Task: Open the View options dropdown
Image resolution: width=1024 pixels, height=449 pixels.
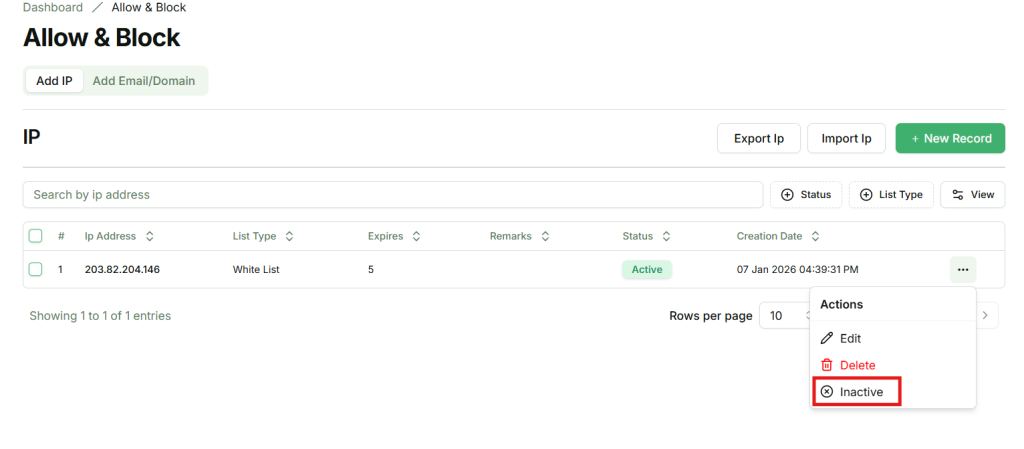Action: coord(972,195)
